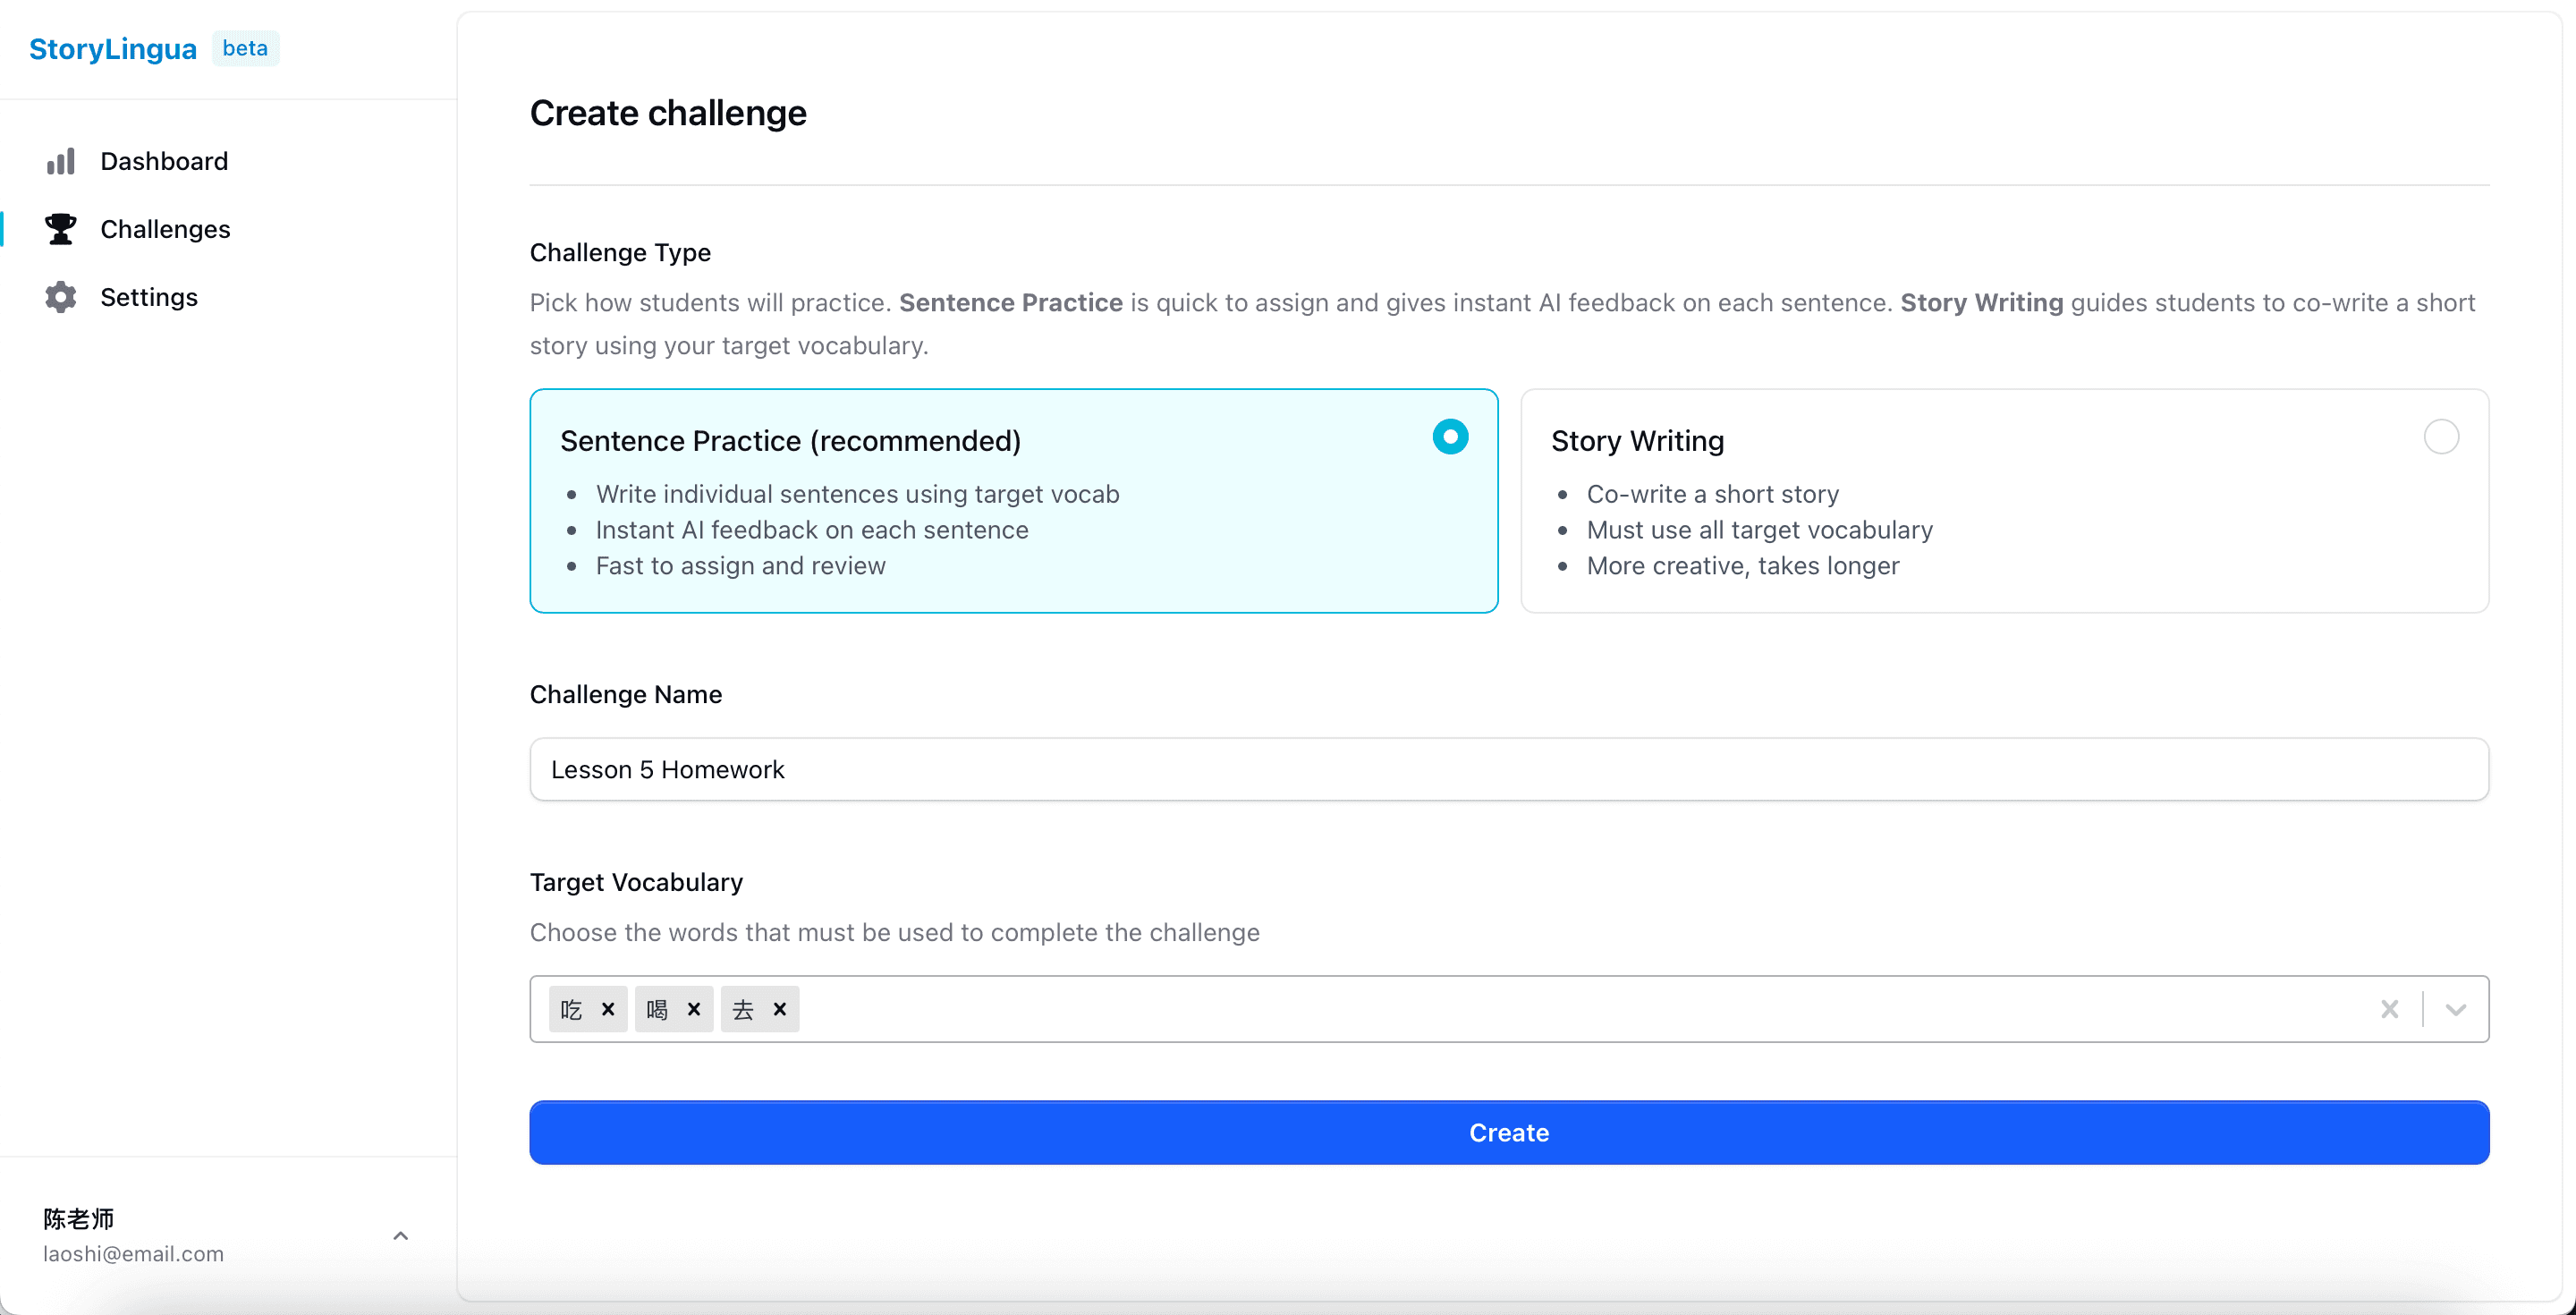Open the Challenges sidebar item
Screen dimensions: 2576x1315
point(165,229)
